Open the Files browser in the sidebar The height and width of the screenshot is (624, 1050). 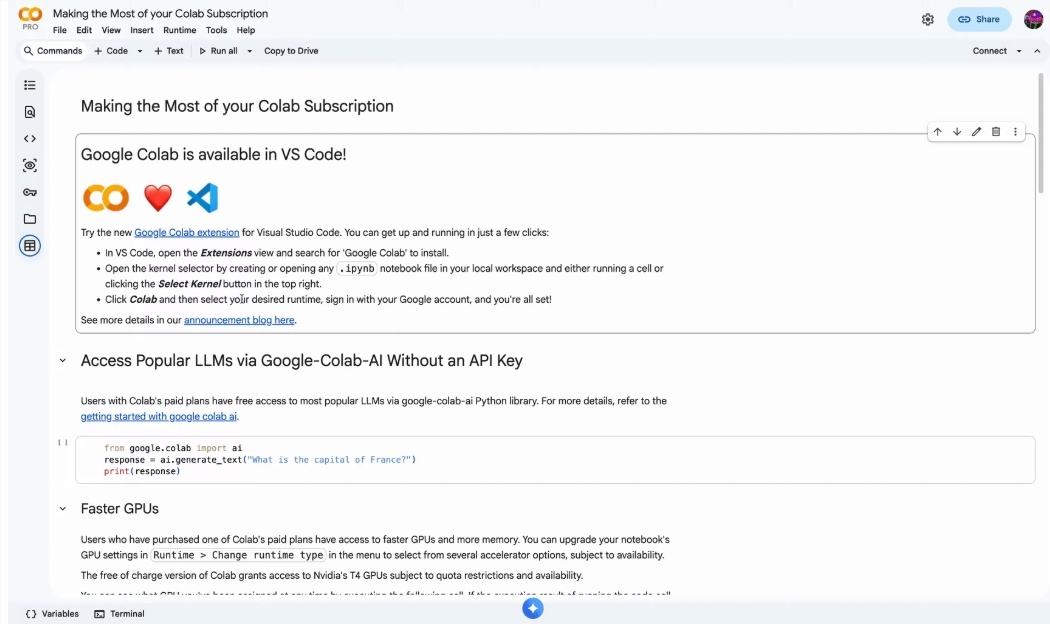(x=29, y=218)
